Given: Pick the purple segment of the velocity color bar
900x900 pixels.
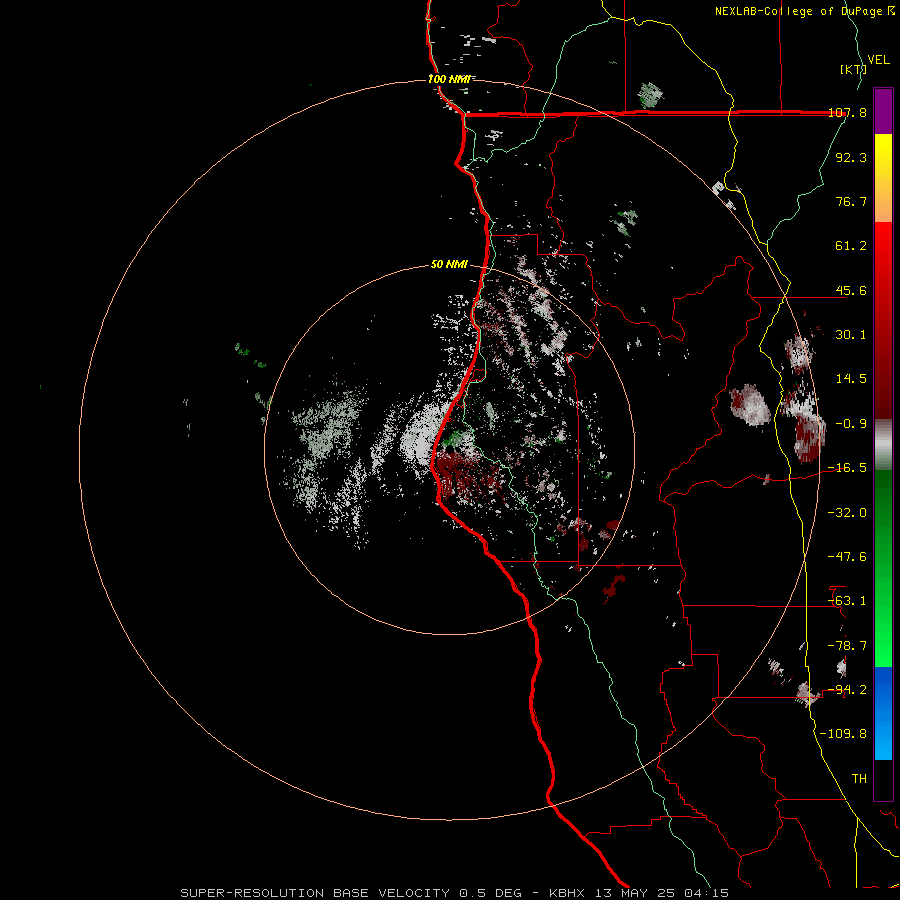Looking at the screenshot, I should 883,111.
